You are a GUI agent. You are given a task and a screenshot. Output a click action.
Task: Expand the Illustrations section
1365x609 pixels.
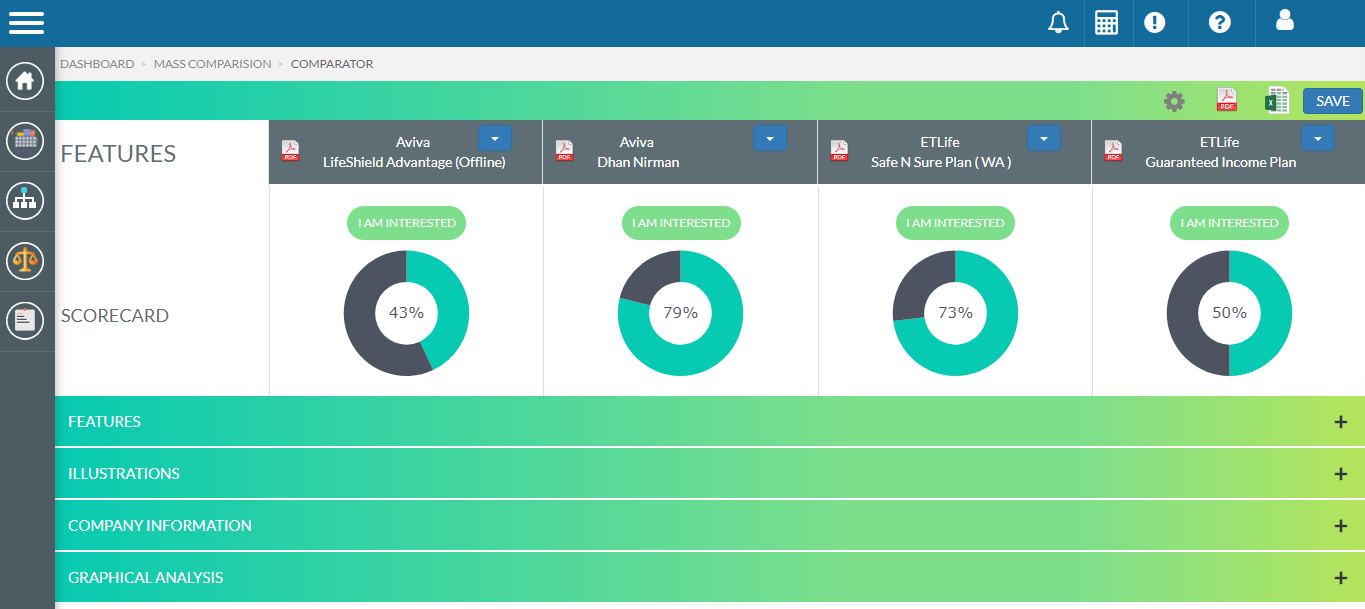point(1341,474)
